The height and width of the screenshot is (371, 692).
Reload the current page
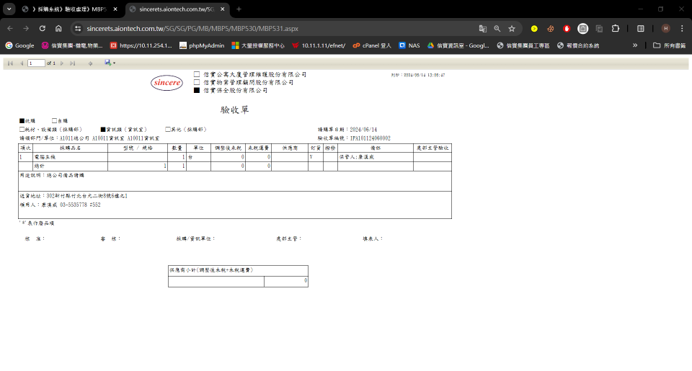(42, 28)
